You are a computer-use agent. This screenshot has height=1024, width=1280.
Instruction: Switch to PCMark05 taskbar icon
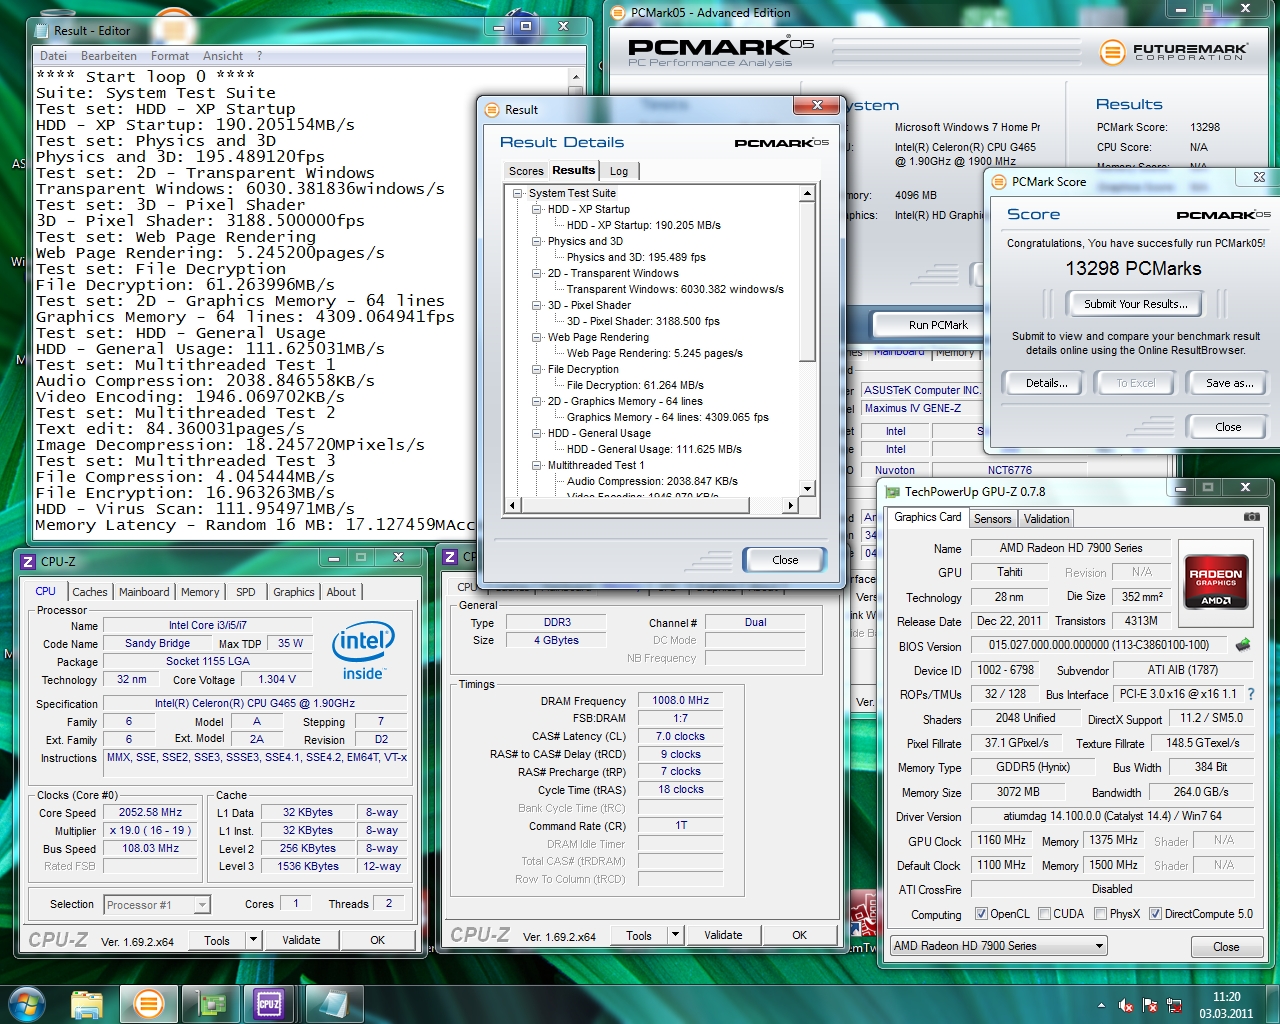(x=148, y=1003)
